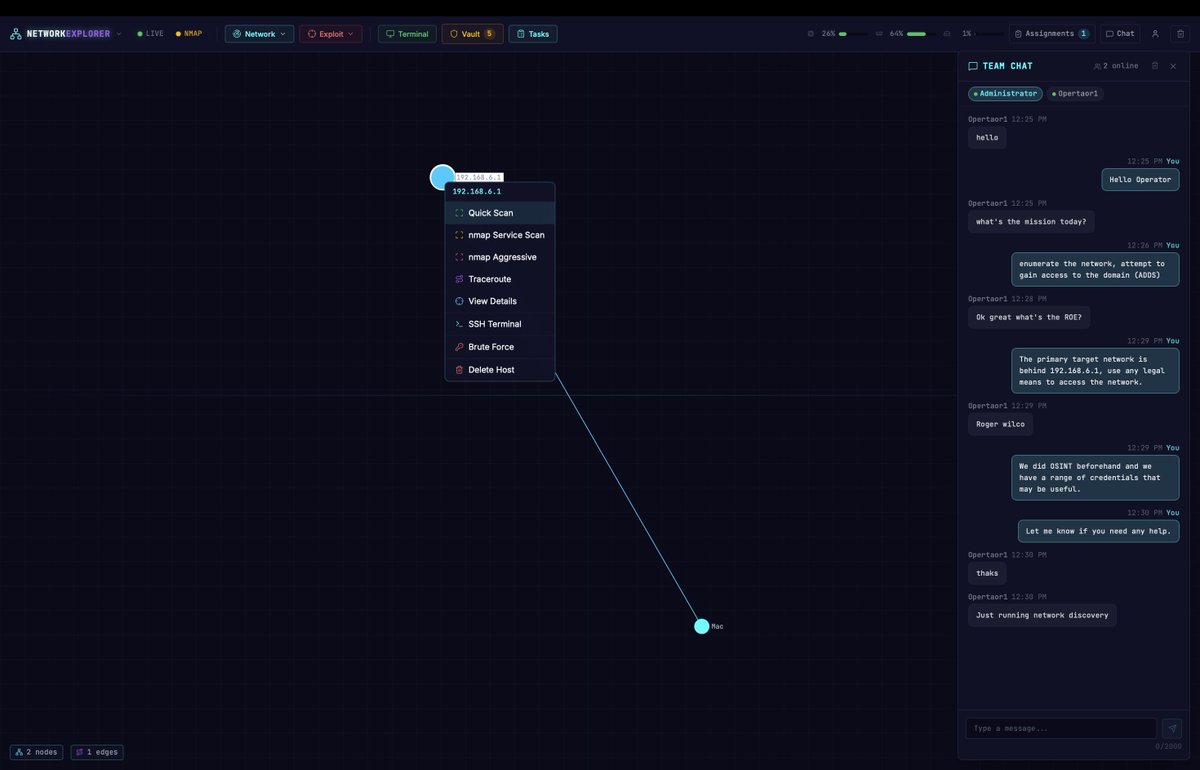
Task: Select Traceroute in the host menu
Action: [x=500, y=279]
